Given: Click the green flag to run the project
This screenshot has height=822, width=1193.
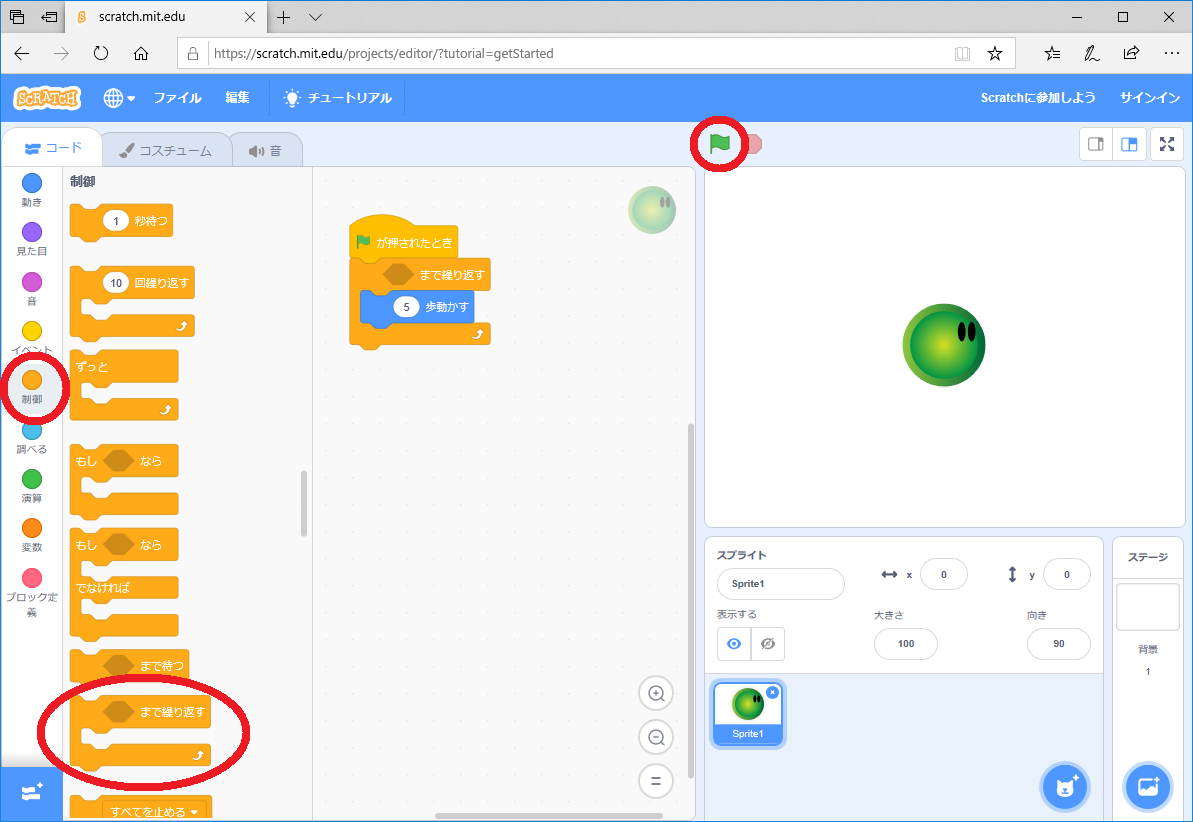Looking at the screenshot, I should tap(719, 143).
